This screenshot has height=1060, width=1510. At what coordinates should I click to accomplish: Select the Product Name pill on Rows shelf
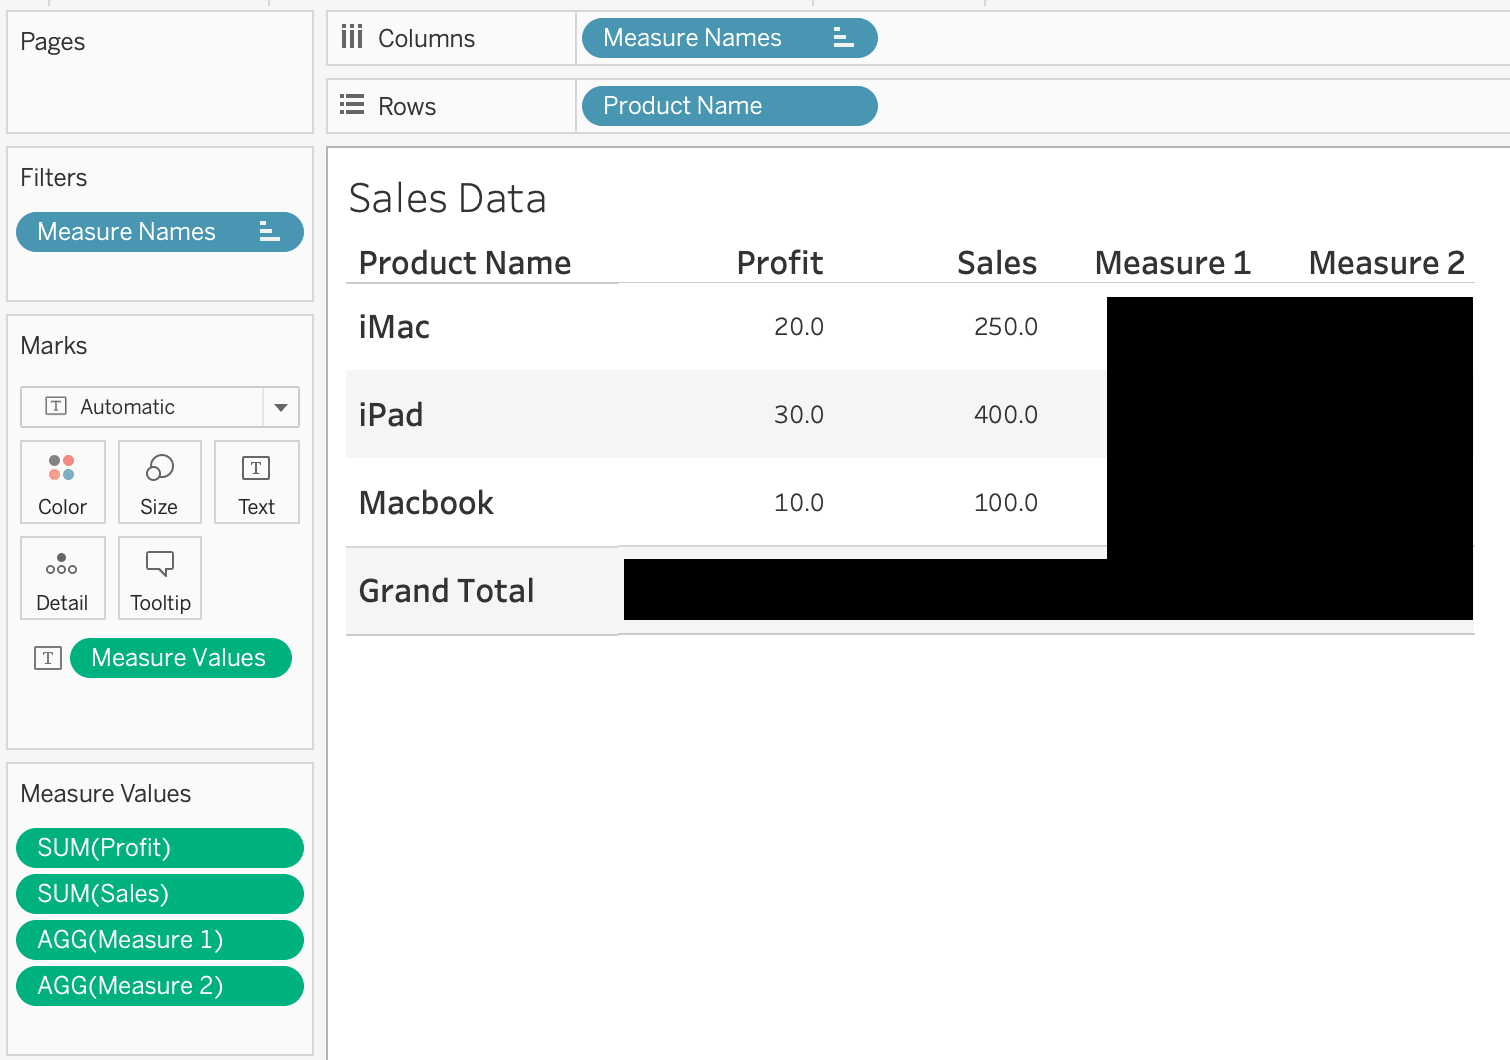[729, 106]
